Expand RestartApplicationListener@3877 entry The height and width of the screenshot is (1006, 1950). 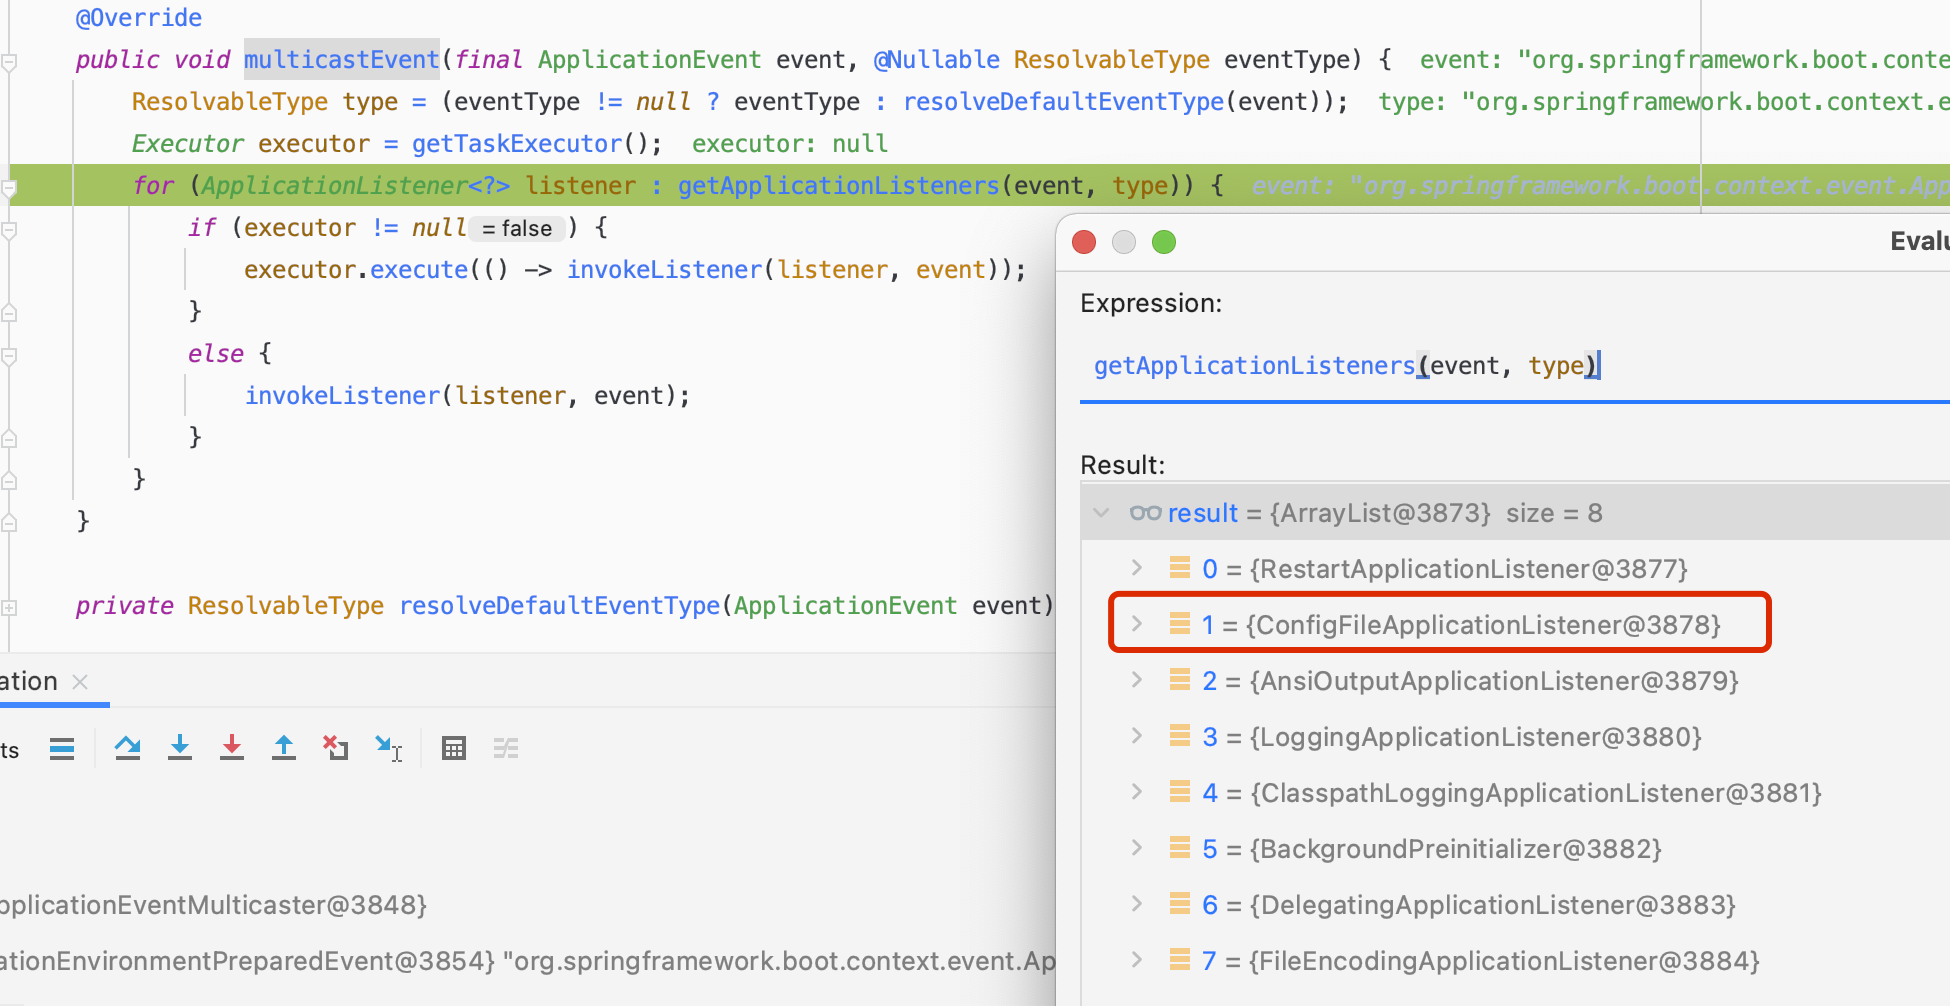[1137, 568]
